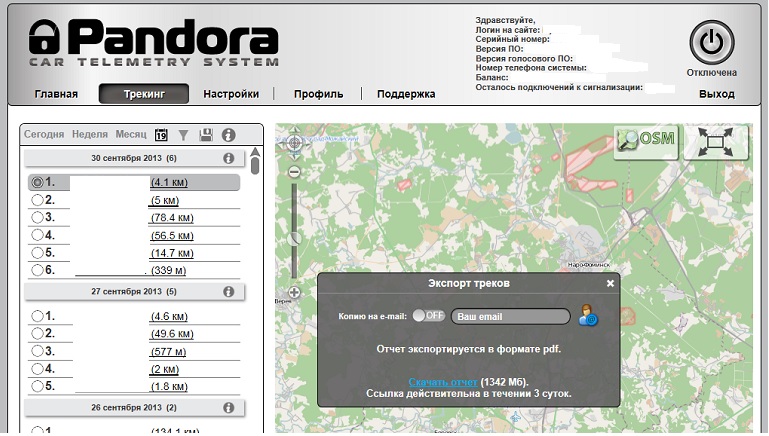Viewport: 769px width, 436px height.
Task: Zoom out with map minus button
Action: pyautogui.click(x=294, y=172)
